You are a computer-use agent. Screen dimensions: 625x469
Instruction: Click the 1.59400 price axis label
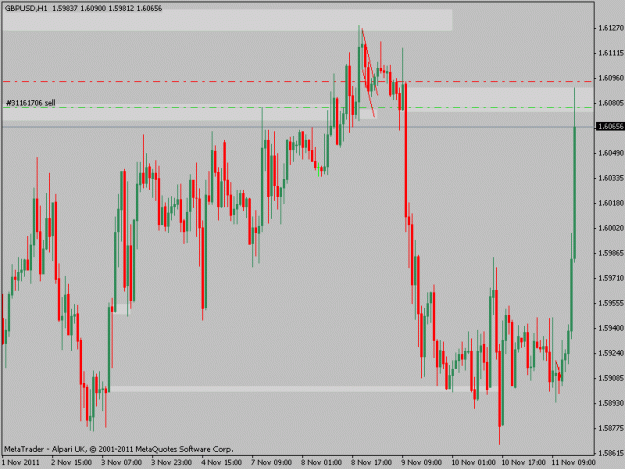[x=610, y=328]
